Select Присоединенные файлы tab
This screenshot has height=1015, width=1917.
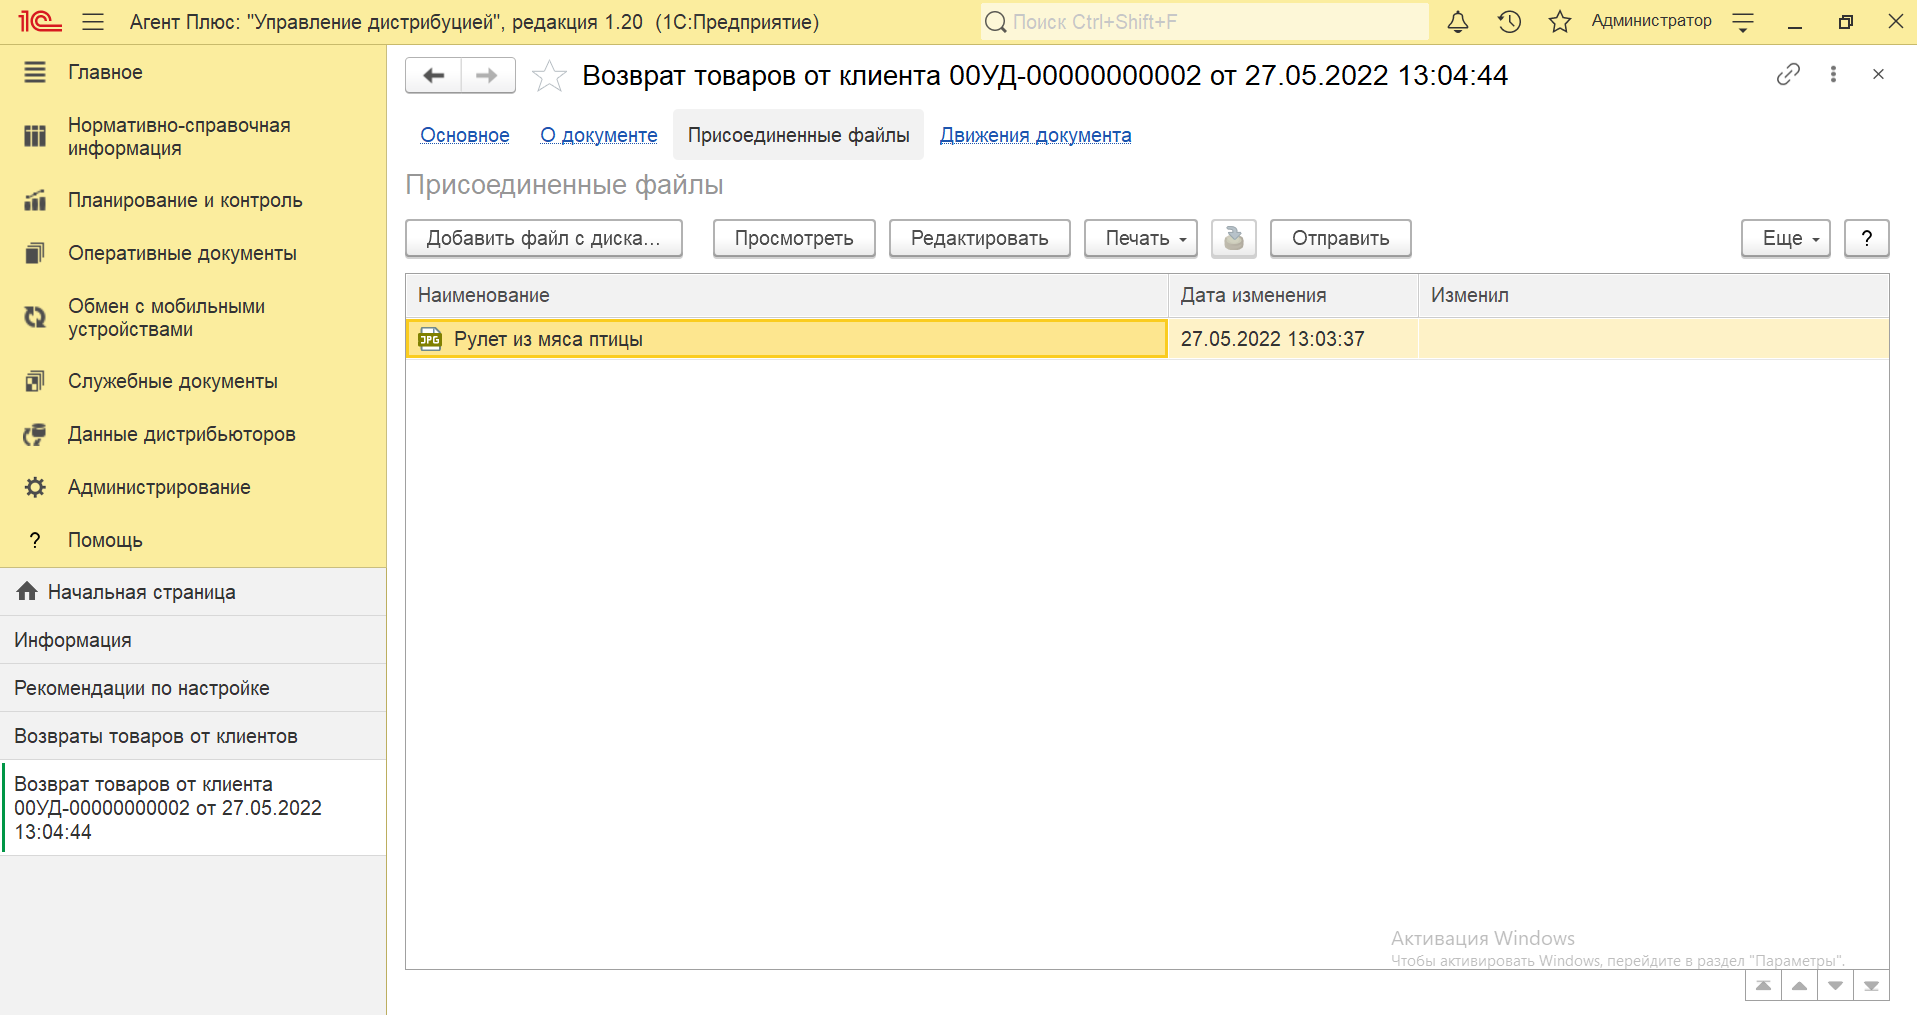click(x=798, y=135)
